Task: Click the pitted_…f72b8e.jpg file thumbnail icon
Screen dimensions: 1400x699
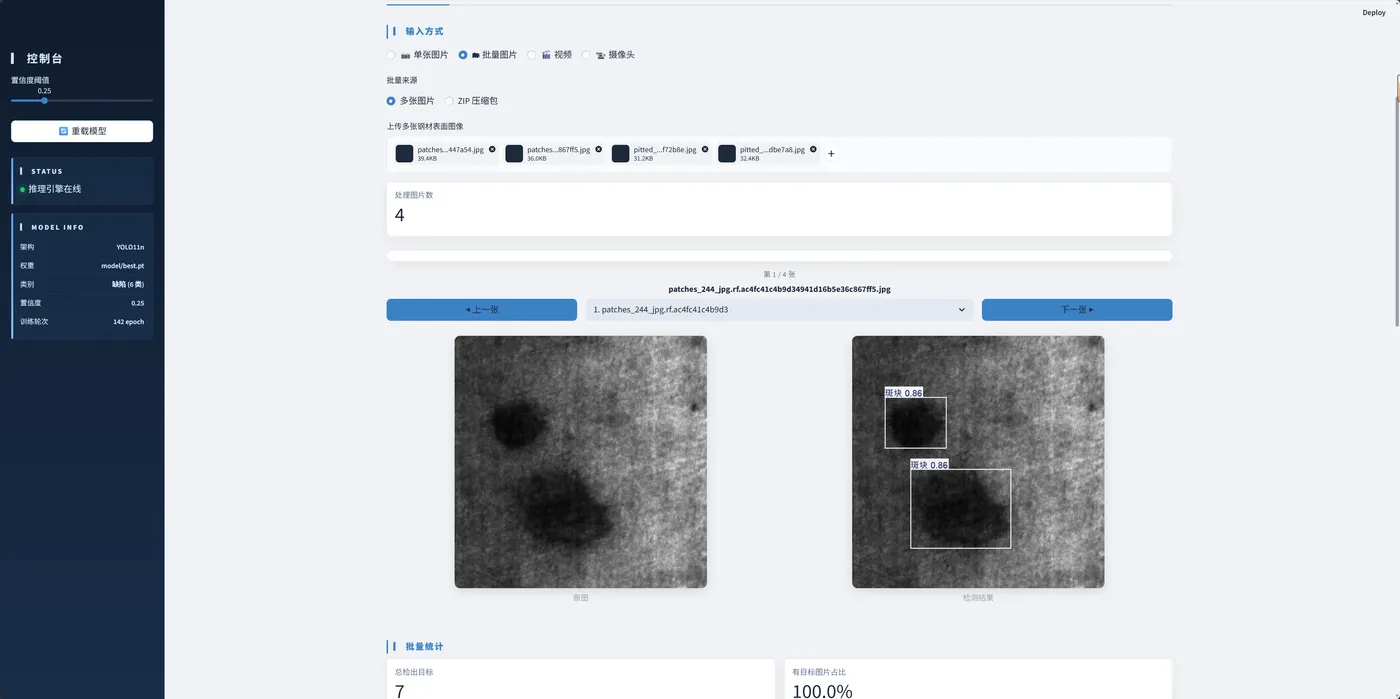Action: click(x=620, y=153)
